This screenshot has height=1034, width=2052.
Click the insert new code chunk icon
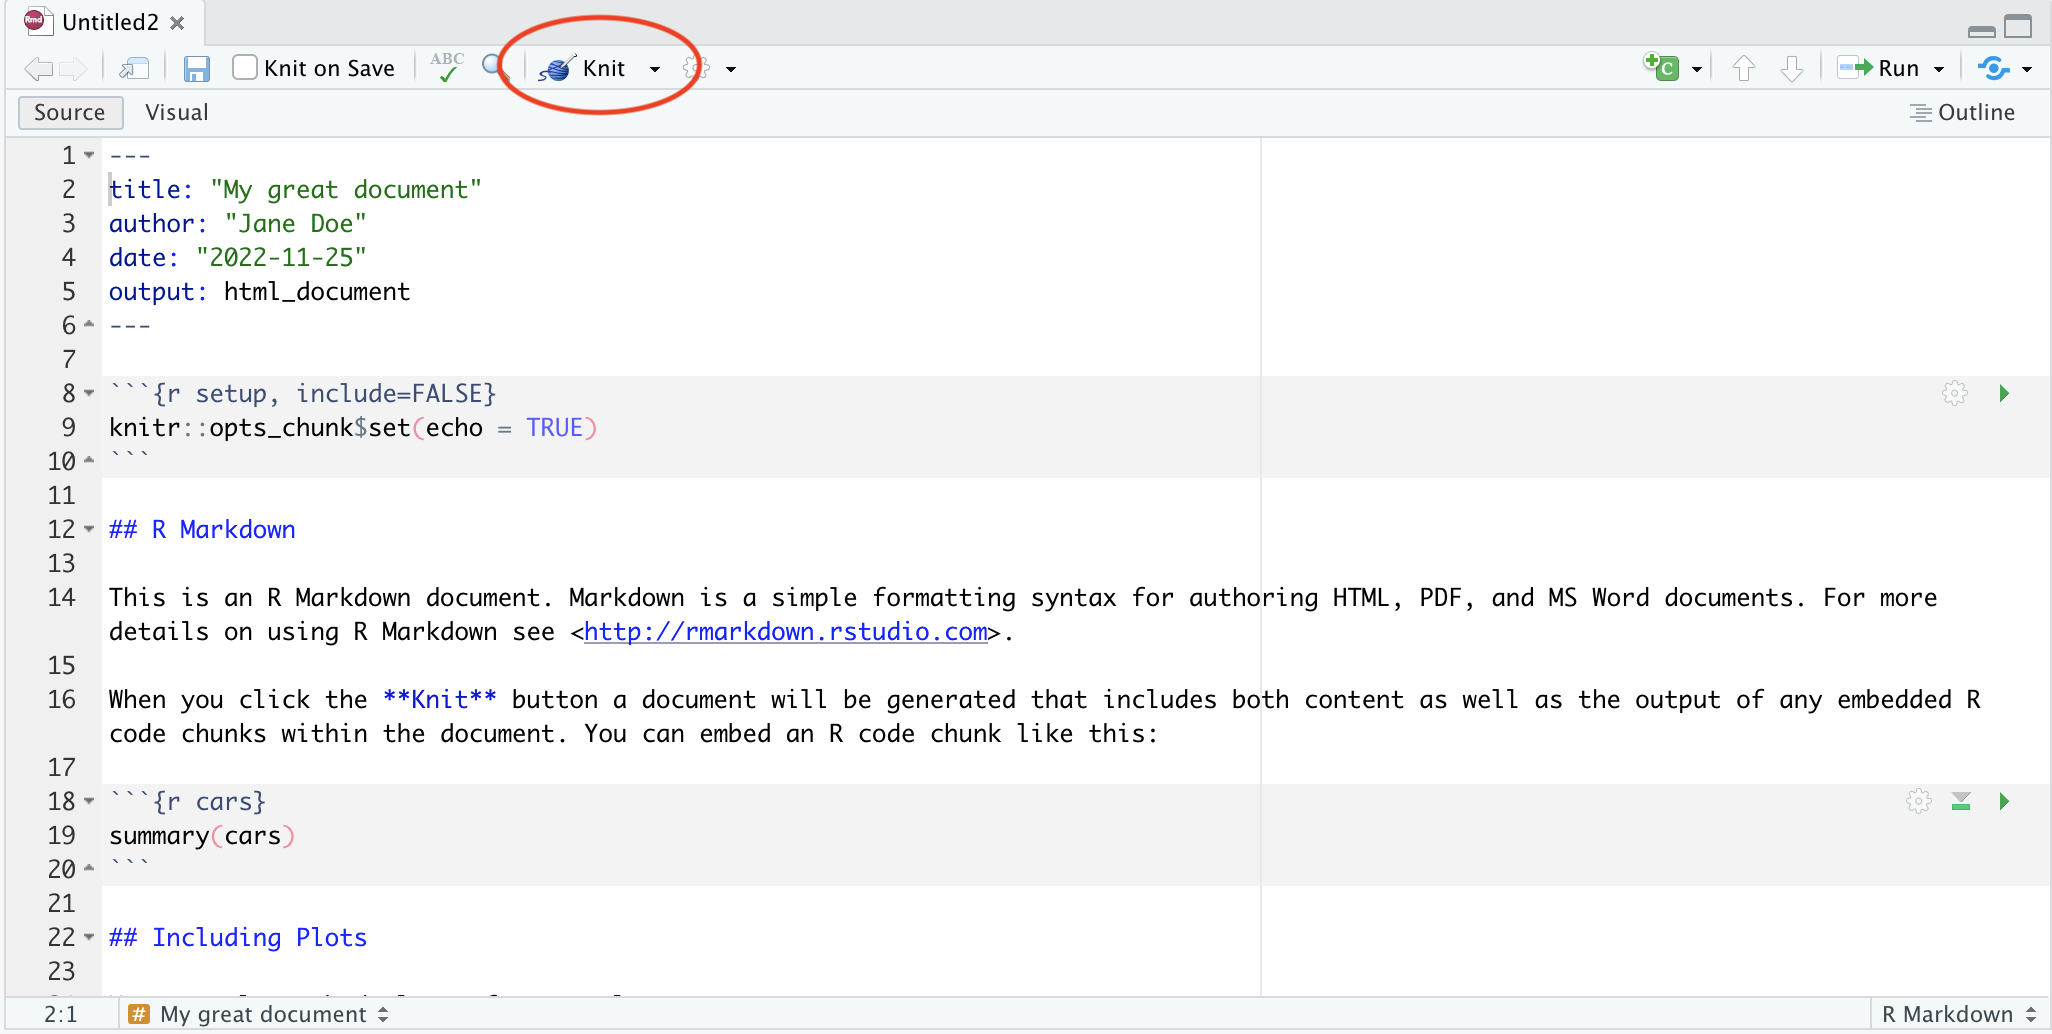pyautogui.click(x=1662, y=68)
